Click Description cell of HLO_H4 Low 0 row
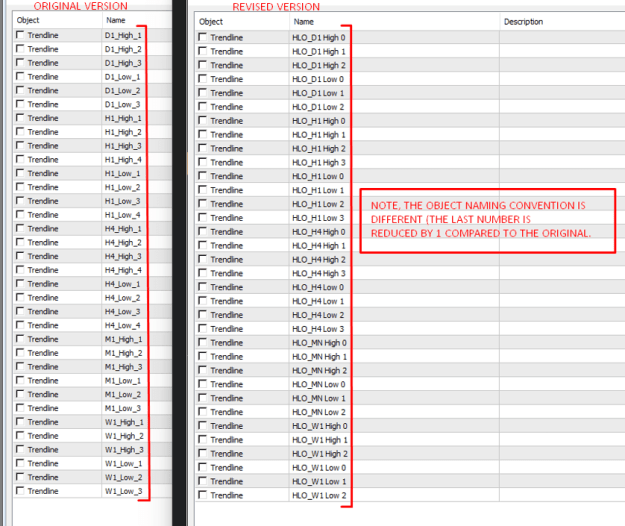The width and height of the screenshot is (625, 526). click(x=562, y=287)
